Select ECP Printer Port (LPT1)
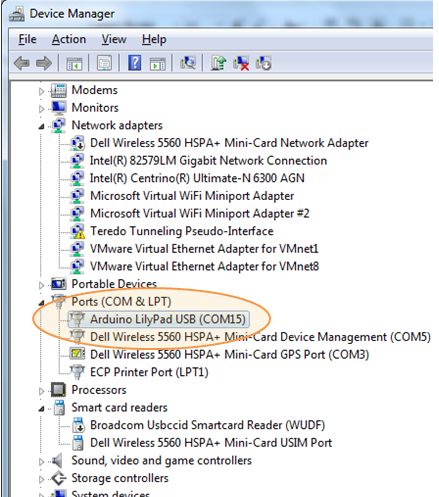 point(149,372)
